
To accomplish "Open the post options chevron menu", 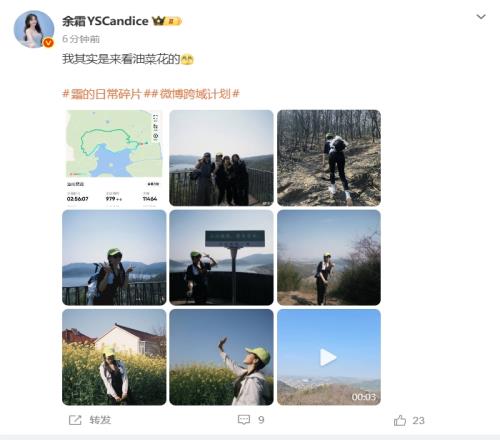I will click(x=481, y=17).
